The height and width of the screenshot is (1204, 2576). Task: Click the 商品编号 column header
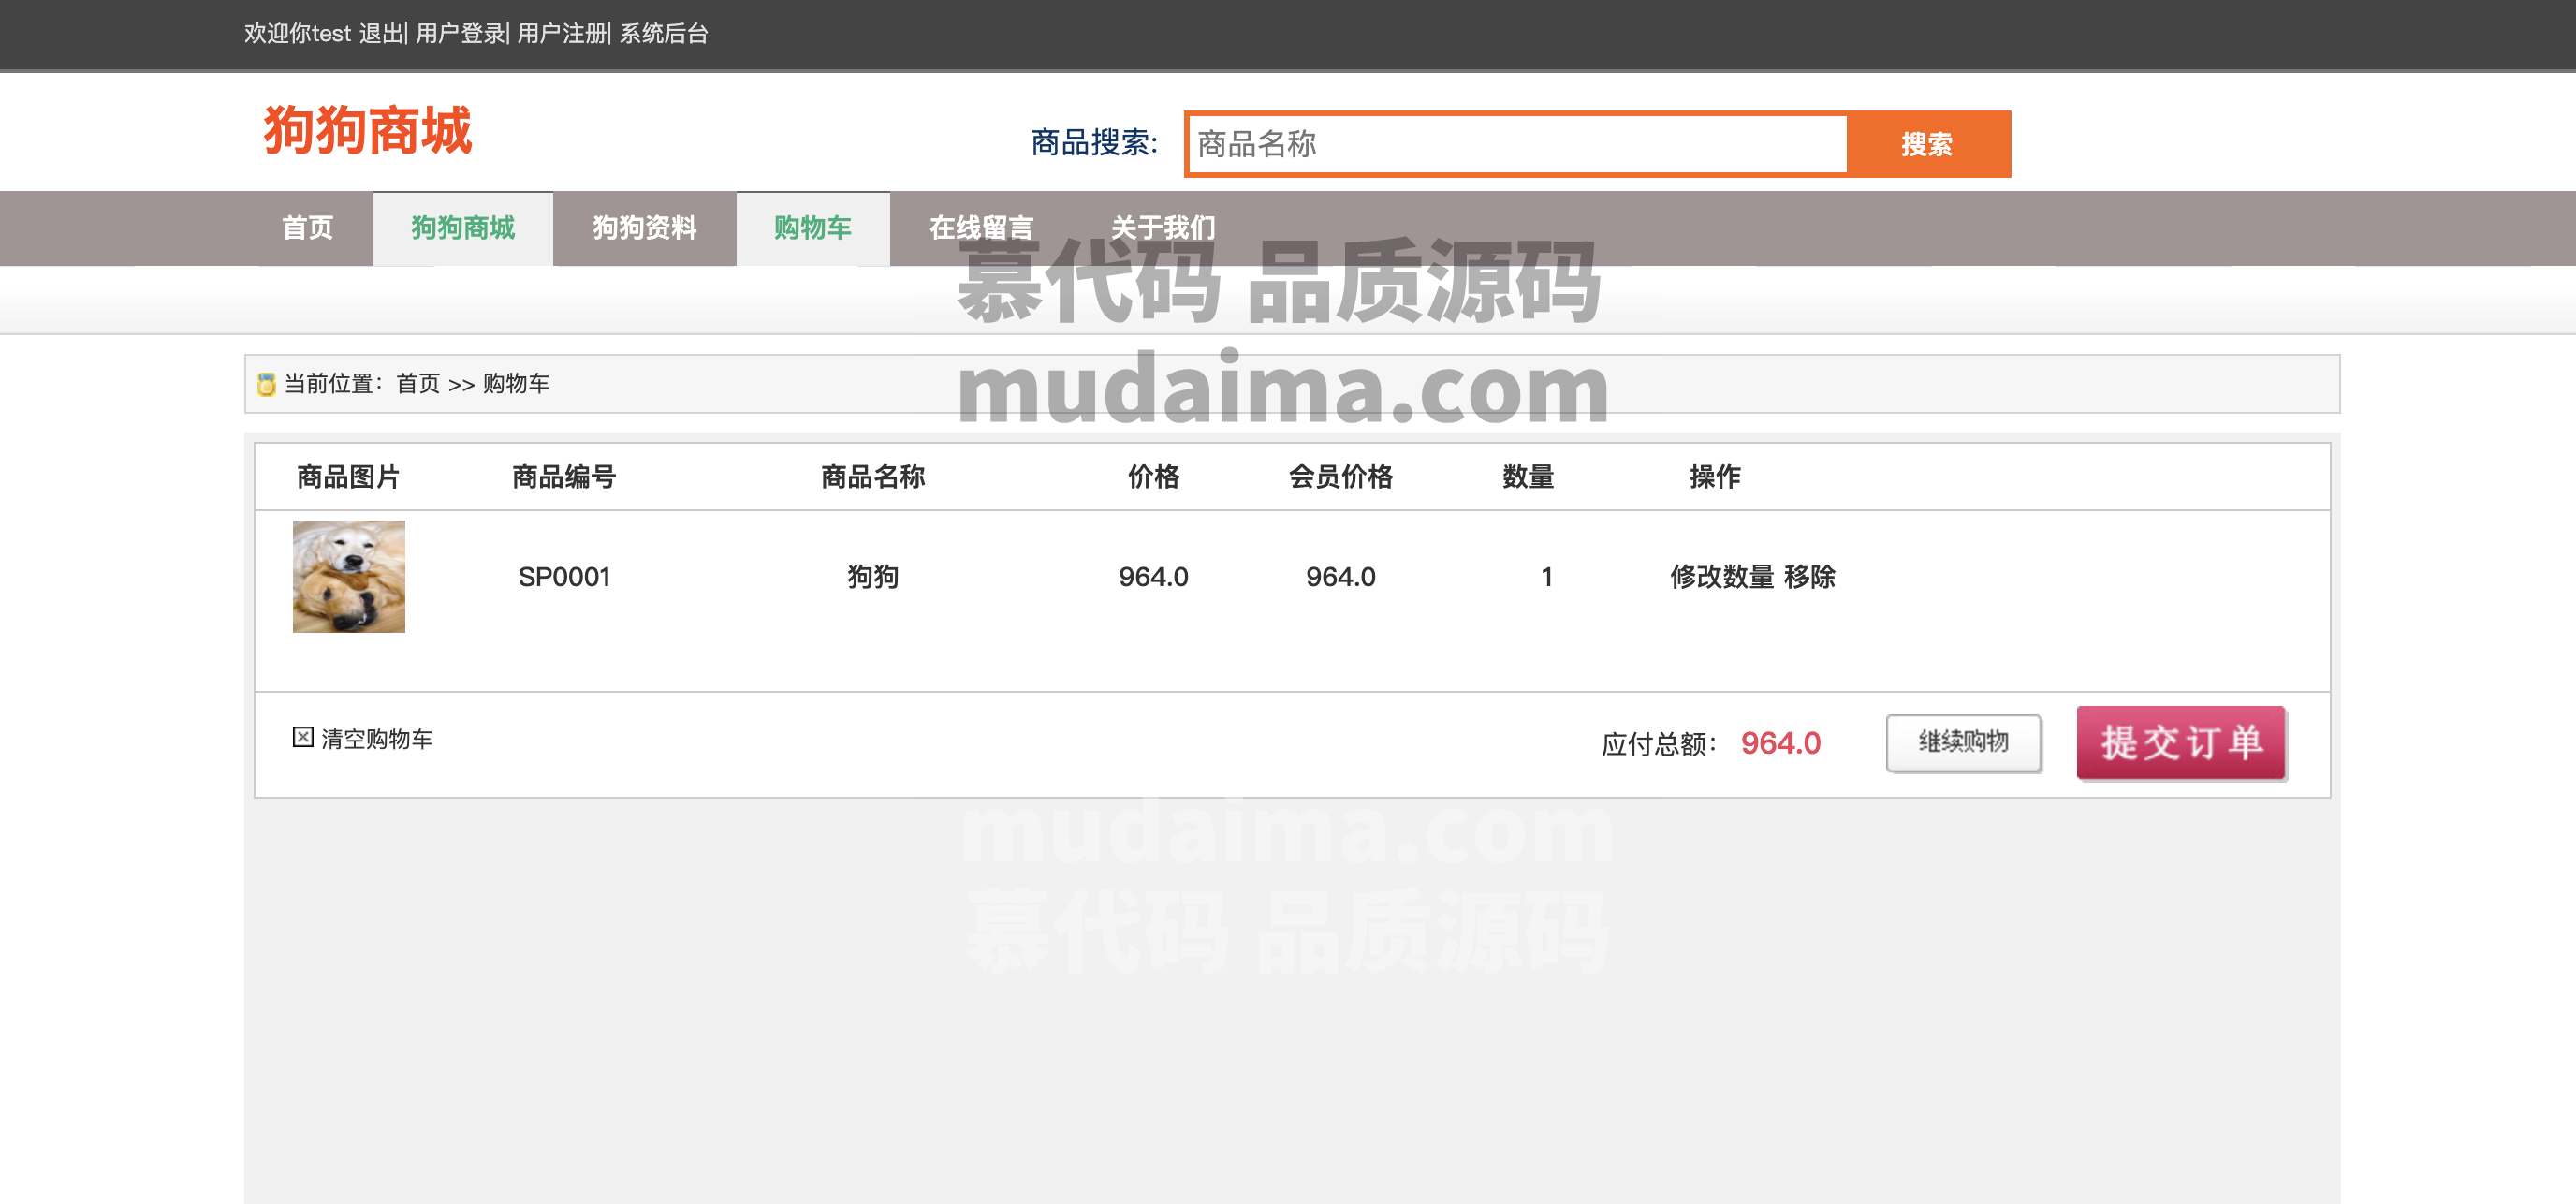point(564,477)
